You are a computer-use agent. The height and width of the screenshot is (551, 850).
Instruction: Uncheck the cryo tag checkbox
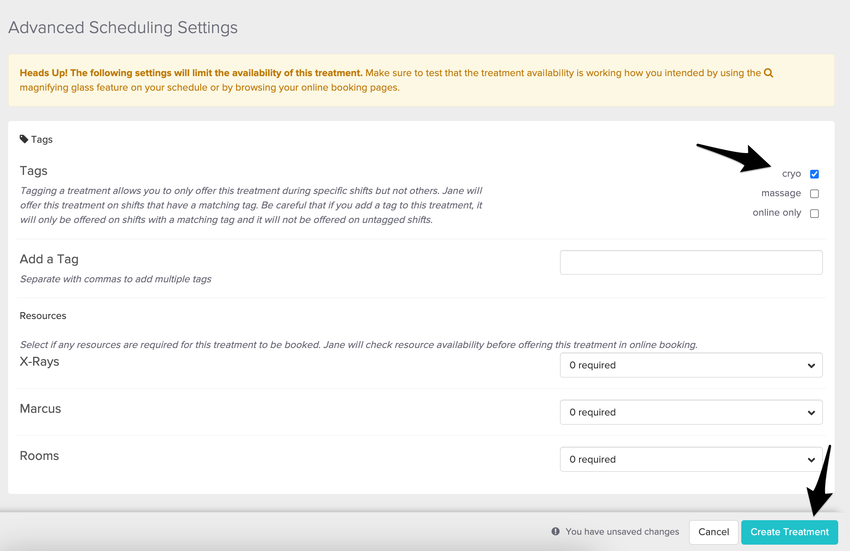pos(814,174)
